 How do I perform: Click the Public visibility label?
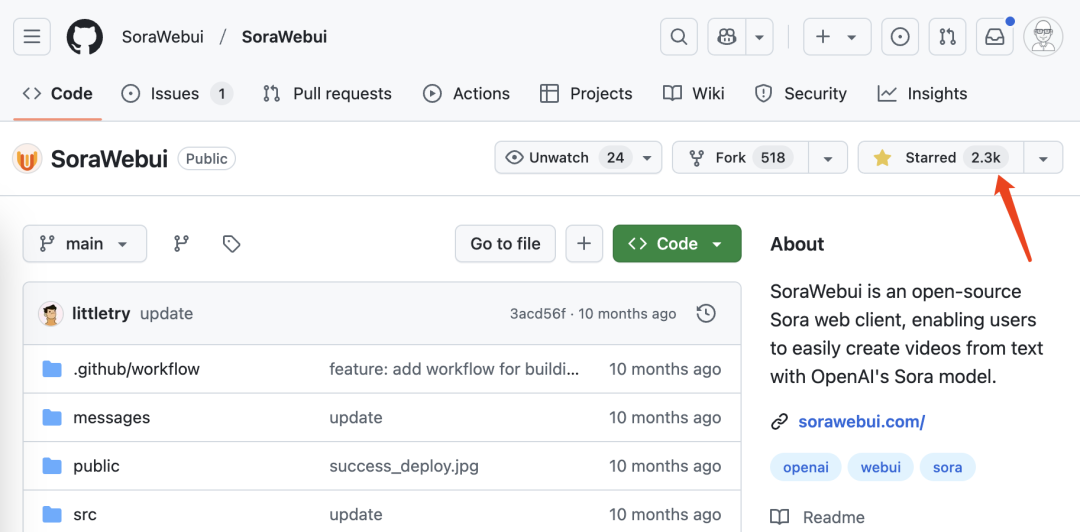pyautogui.click(x=207, y=159)
